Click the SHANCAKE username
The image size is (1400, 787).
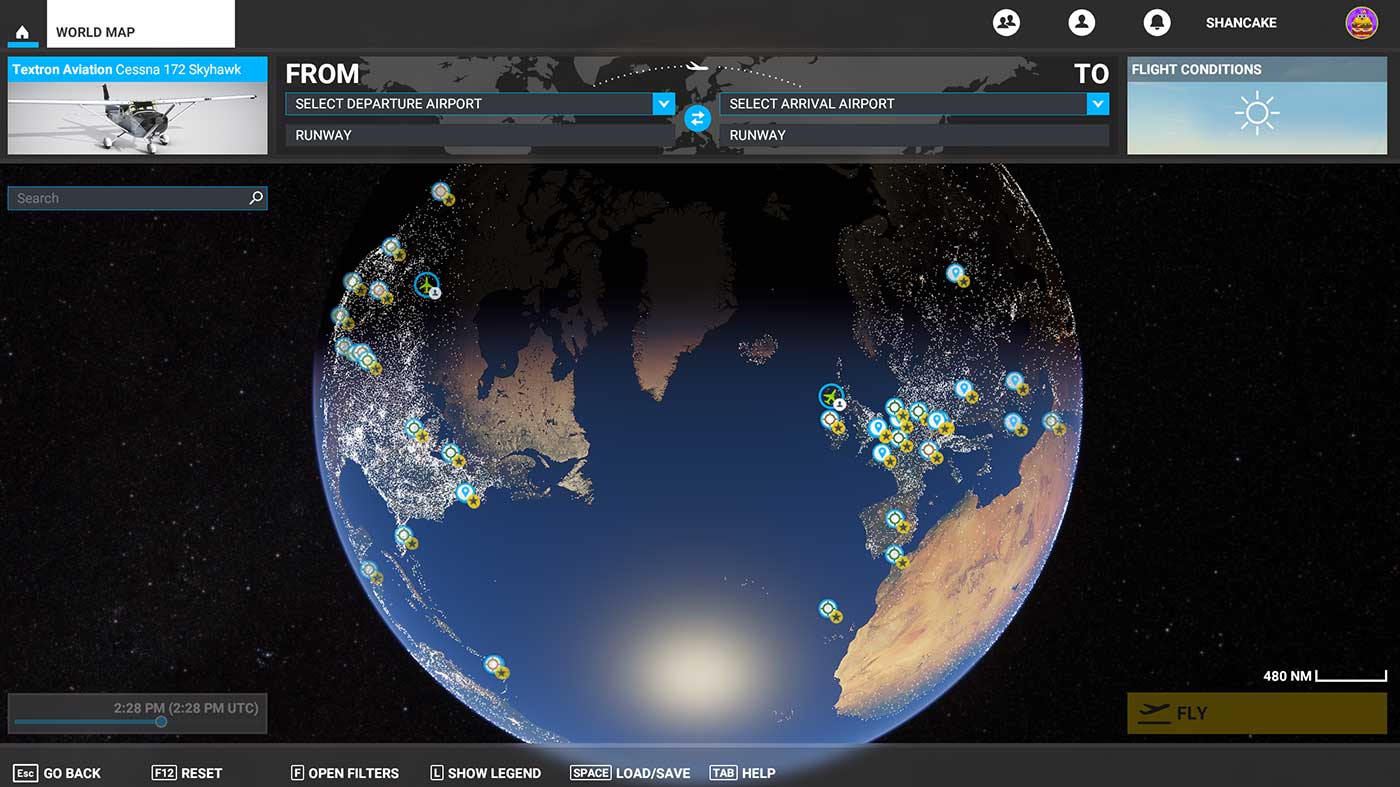[x=1241, y=23]
